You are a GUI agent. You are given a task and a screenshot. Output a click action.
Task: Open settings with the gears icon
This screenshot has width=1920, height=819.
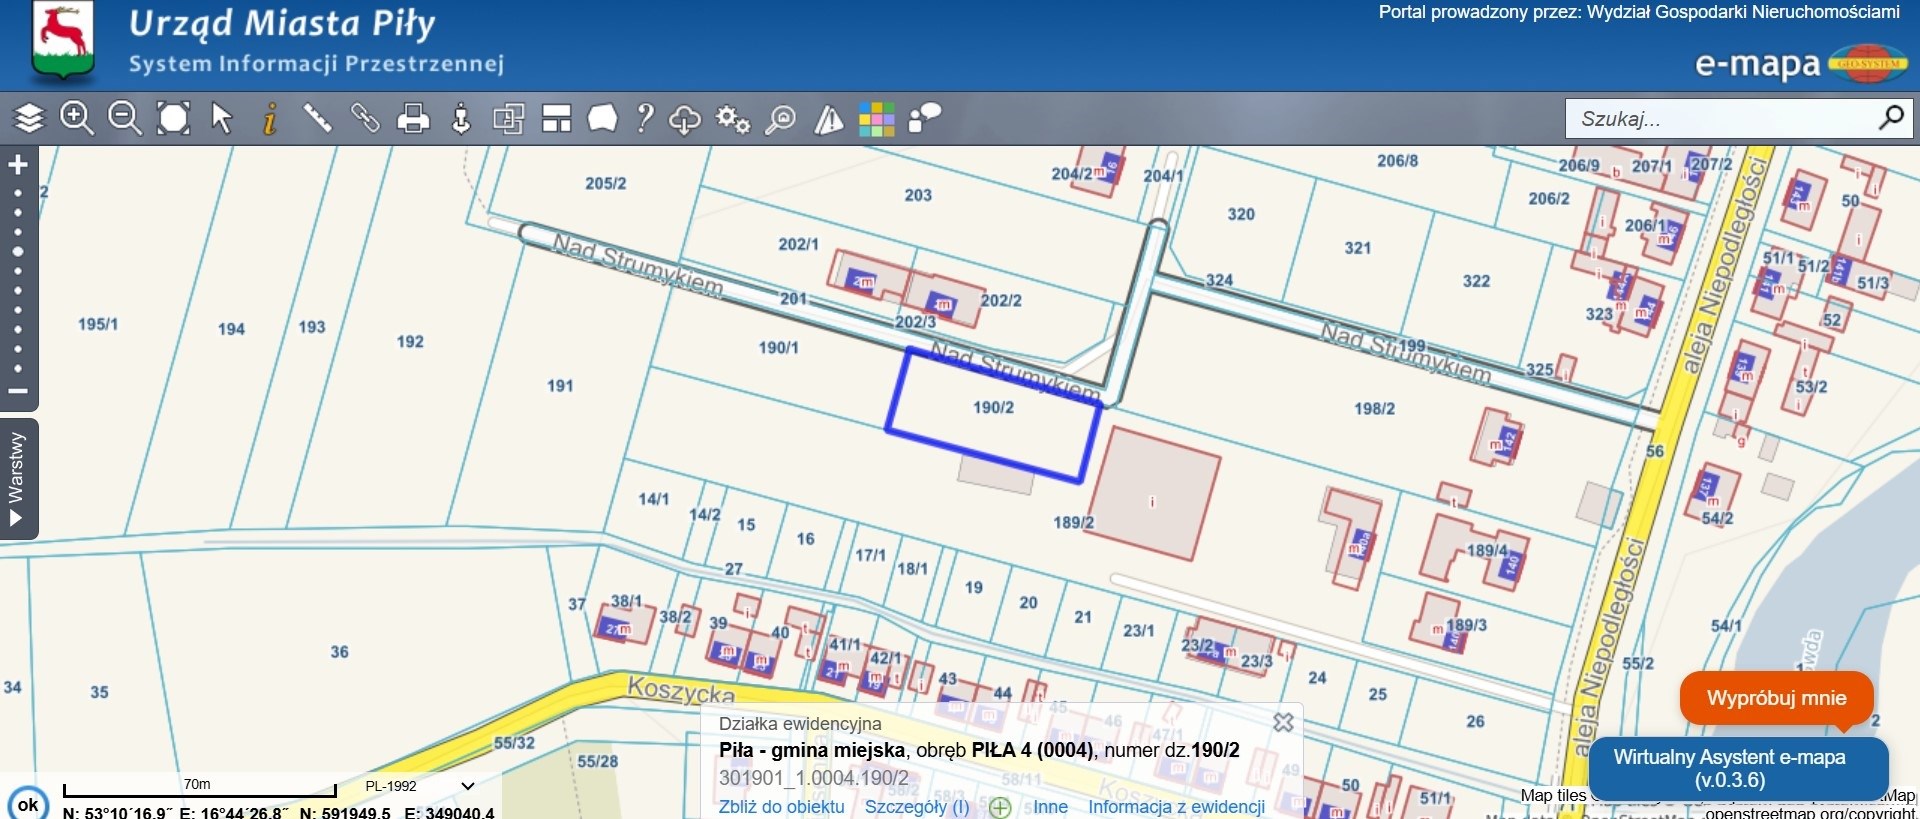point(733,119)
